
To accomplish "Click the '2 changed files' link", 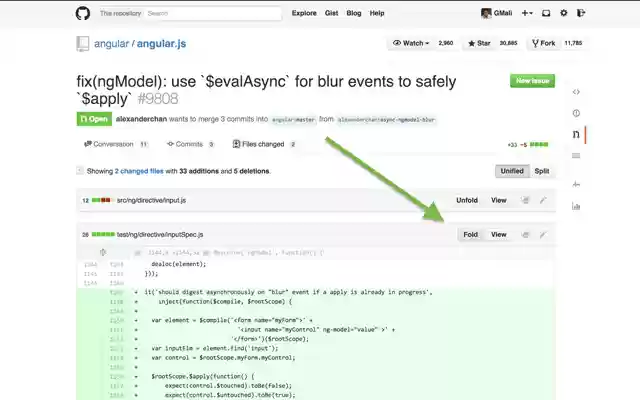I will [x=139, y=171].
